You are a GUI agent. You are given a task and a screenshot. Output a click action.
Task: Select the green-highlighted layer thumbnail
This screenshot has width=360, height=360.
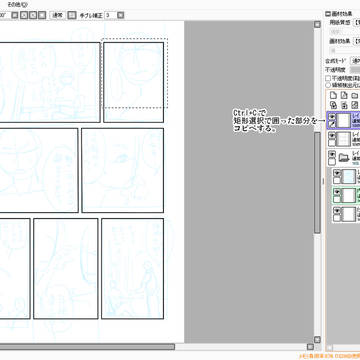[349, 196]
